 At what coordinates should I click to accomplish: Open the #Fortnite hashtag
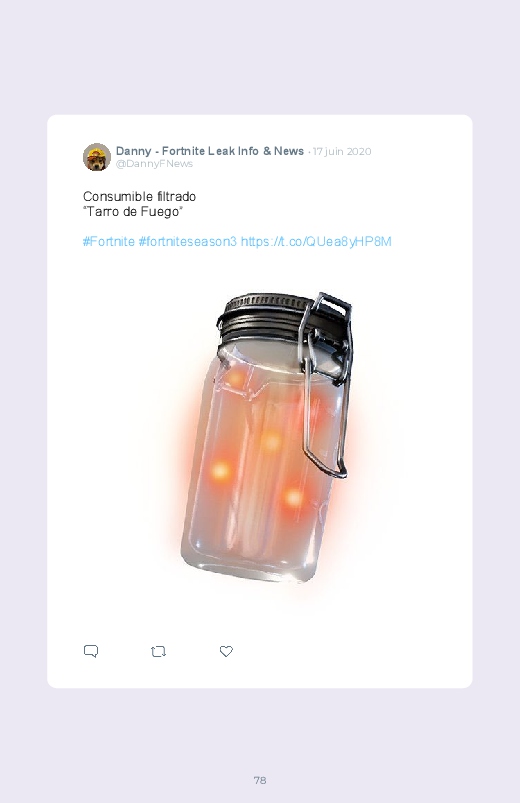109,241
